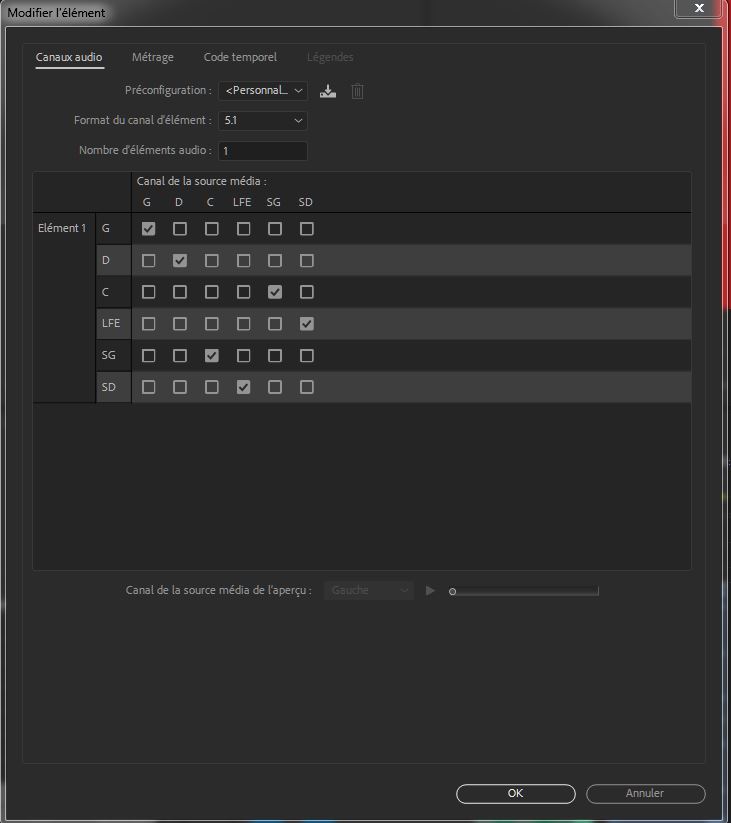Uncheck LFE row, SD source checkbox
The width and height of the screenshot is (731, 823).
tap(307, 324)
